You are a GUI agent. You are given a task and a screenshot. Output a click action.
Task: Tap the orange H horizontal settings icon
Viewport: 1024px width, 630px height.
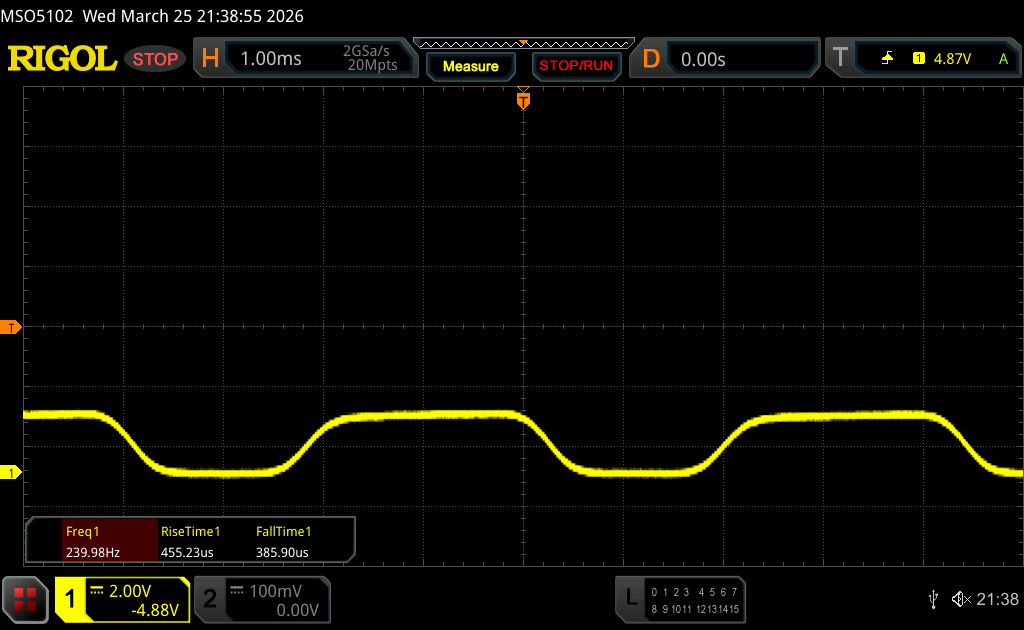pos(210,59)
